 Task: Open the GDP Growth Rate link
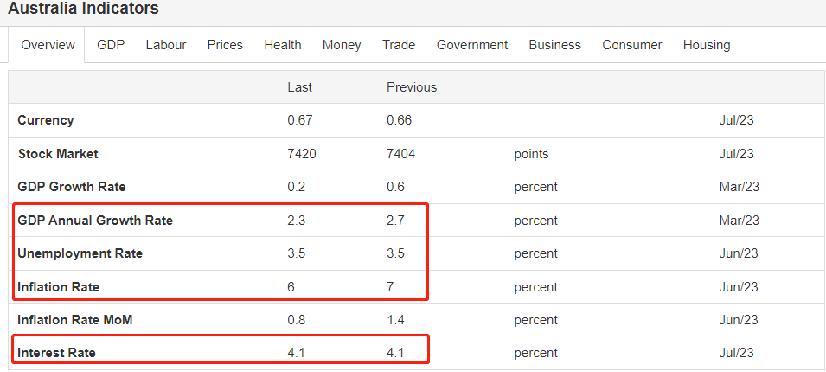pyautogui.click(x=72, y=187)
